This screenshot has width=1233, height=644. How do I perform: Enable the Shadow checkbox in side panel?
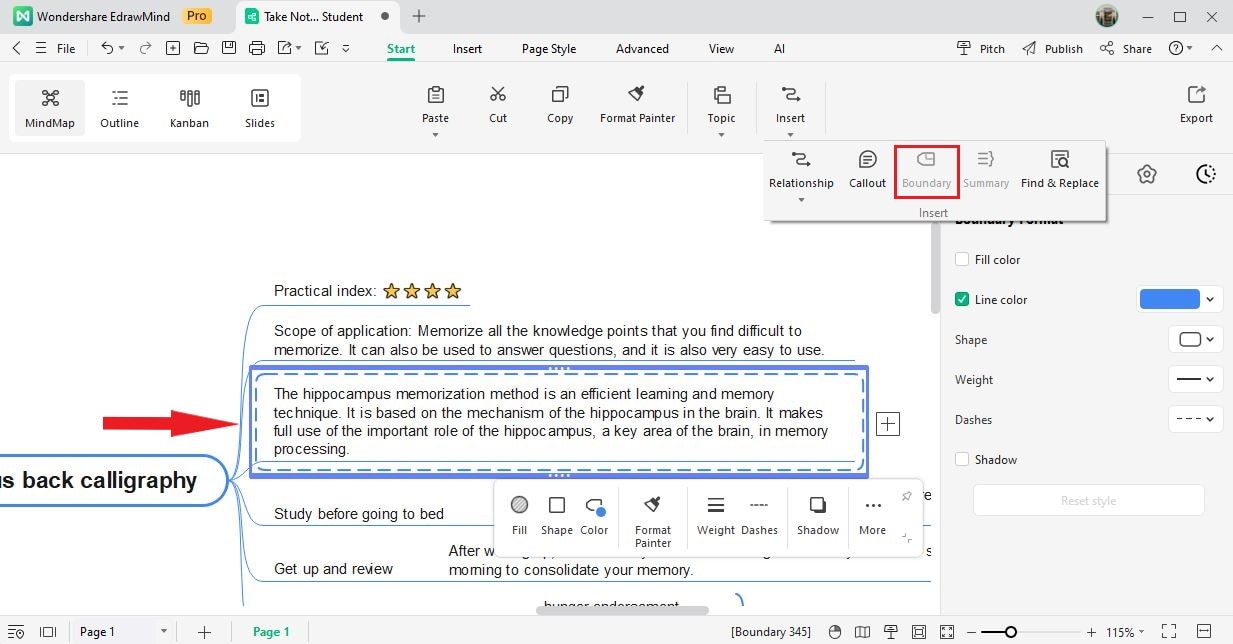coord(962,460)
